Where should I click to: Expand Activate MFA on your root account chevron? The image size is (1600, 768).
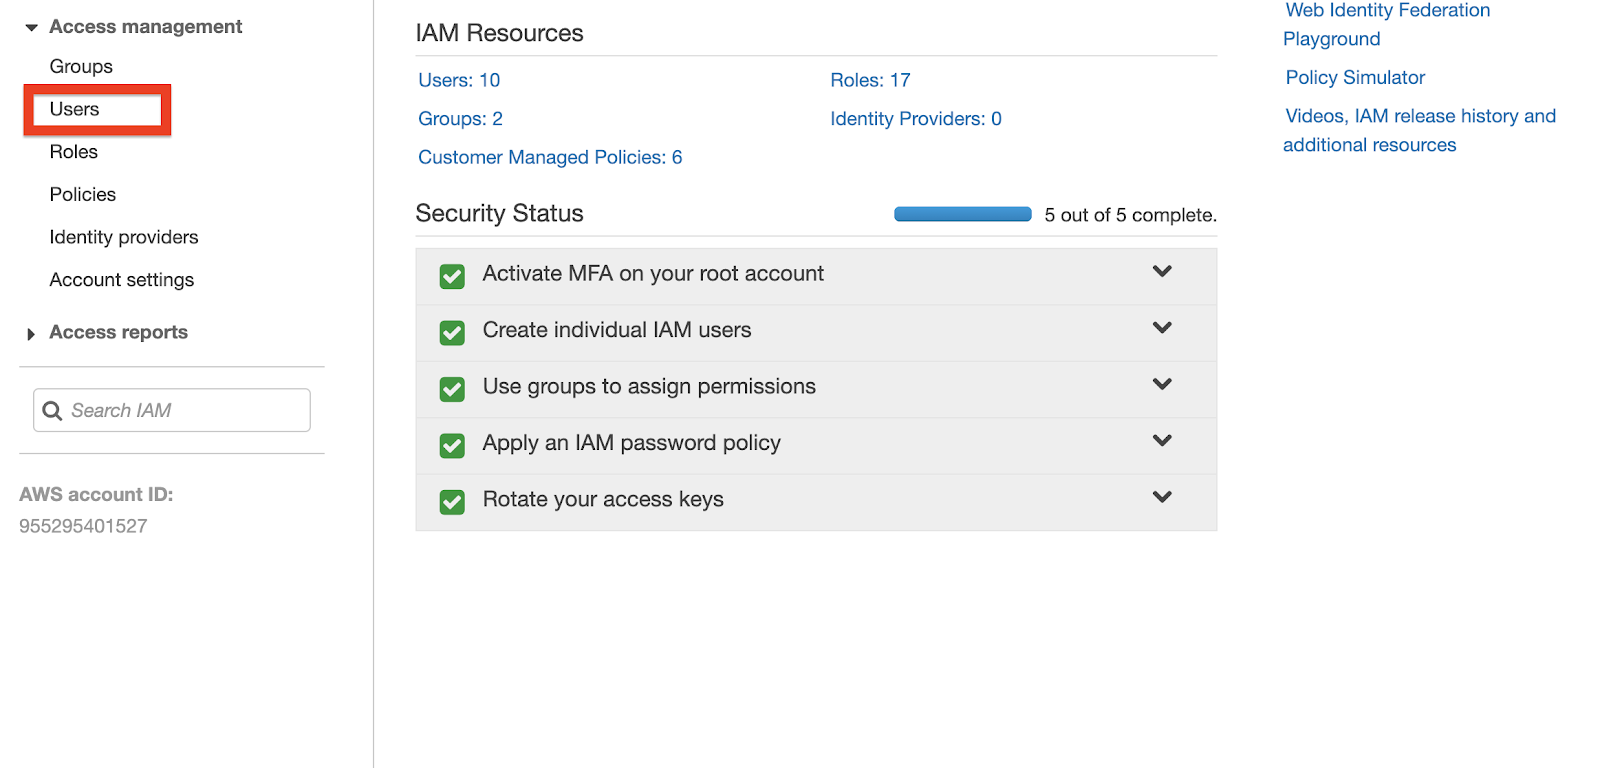pos(1162,271)
